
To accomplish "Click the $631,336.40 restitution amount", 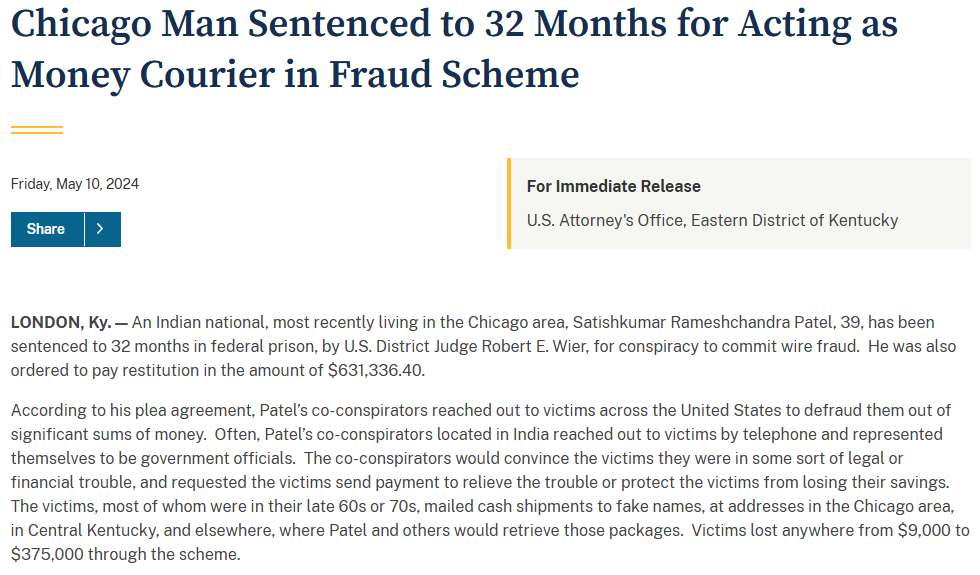I will tap(376, 371).
